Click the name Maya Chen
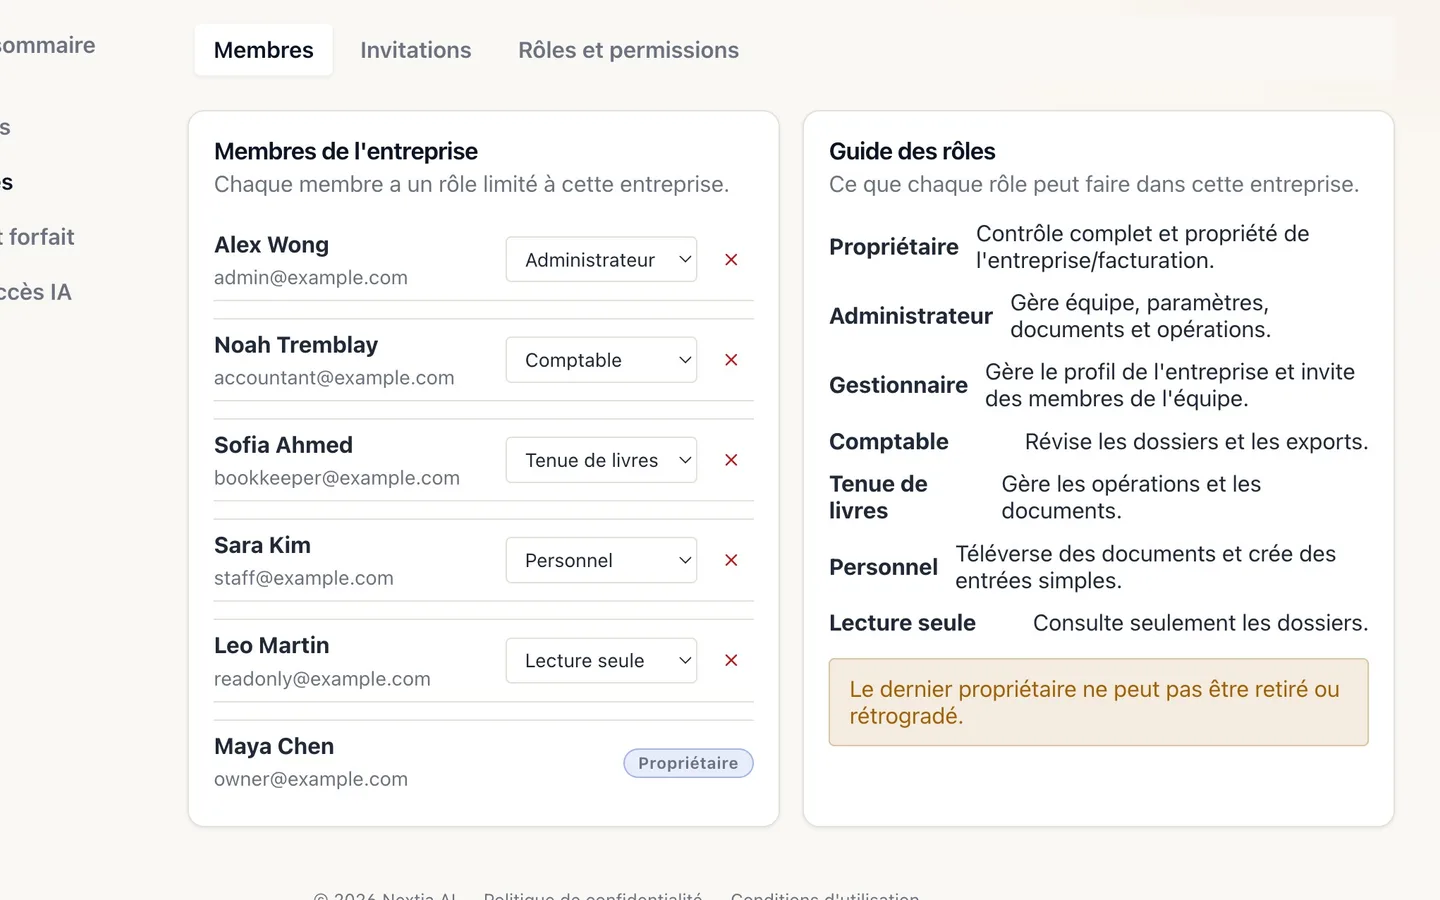 (274, 746)
